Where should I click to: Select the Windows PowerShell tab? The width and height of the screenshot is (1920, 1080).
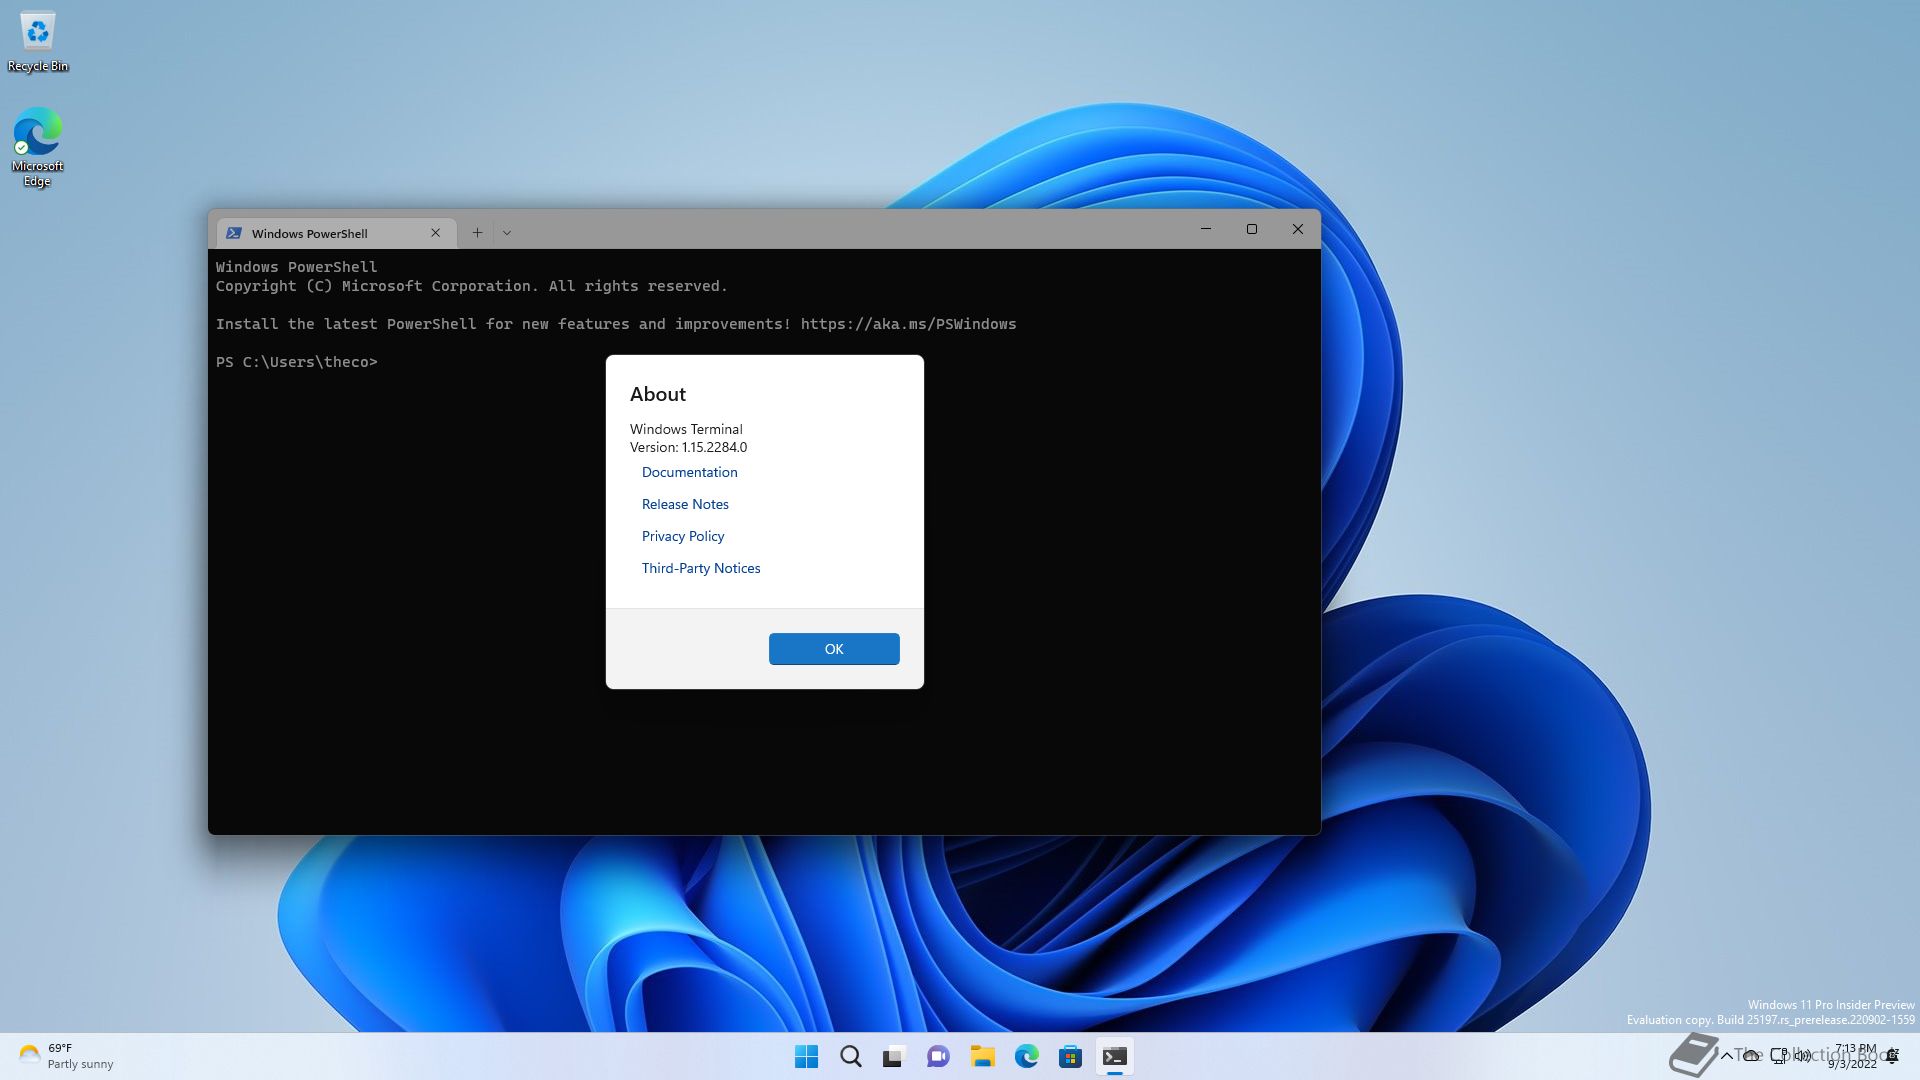(310, 233)
